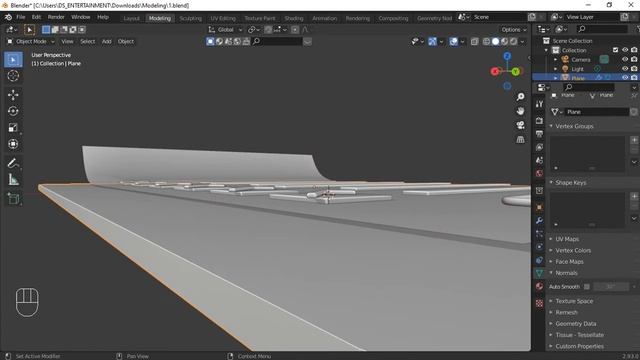The width and height of the screenshot is (640, 360).
Task: Select the Annotate tool
Action: 13,163
